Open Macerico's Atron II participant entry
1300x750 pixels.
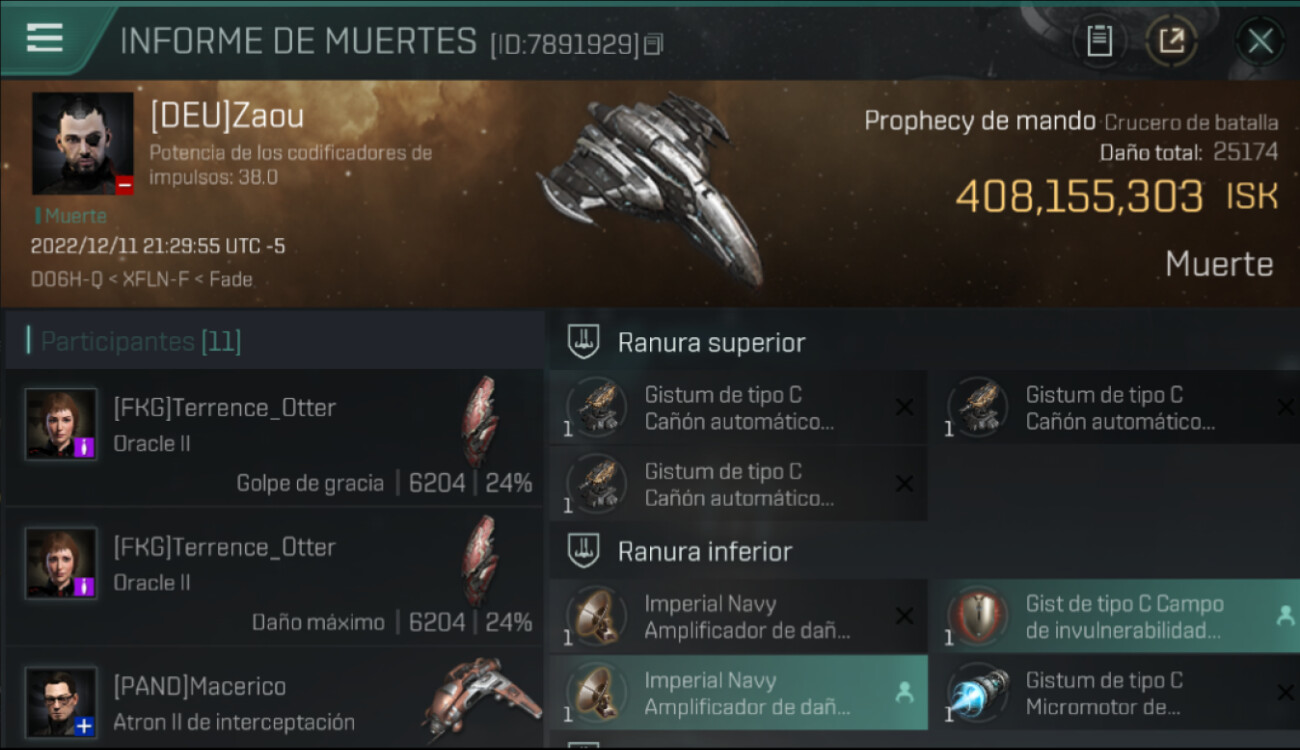(x=273, y=698)
